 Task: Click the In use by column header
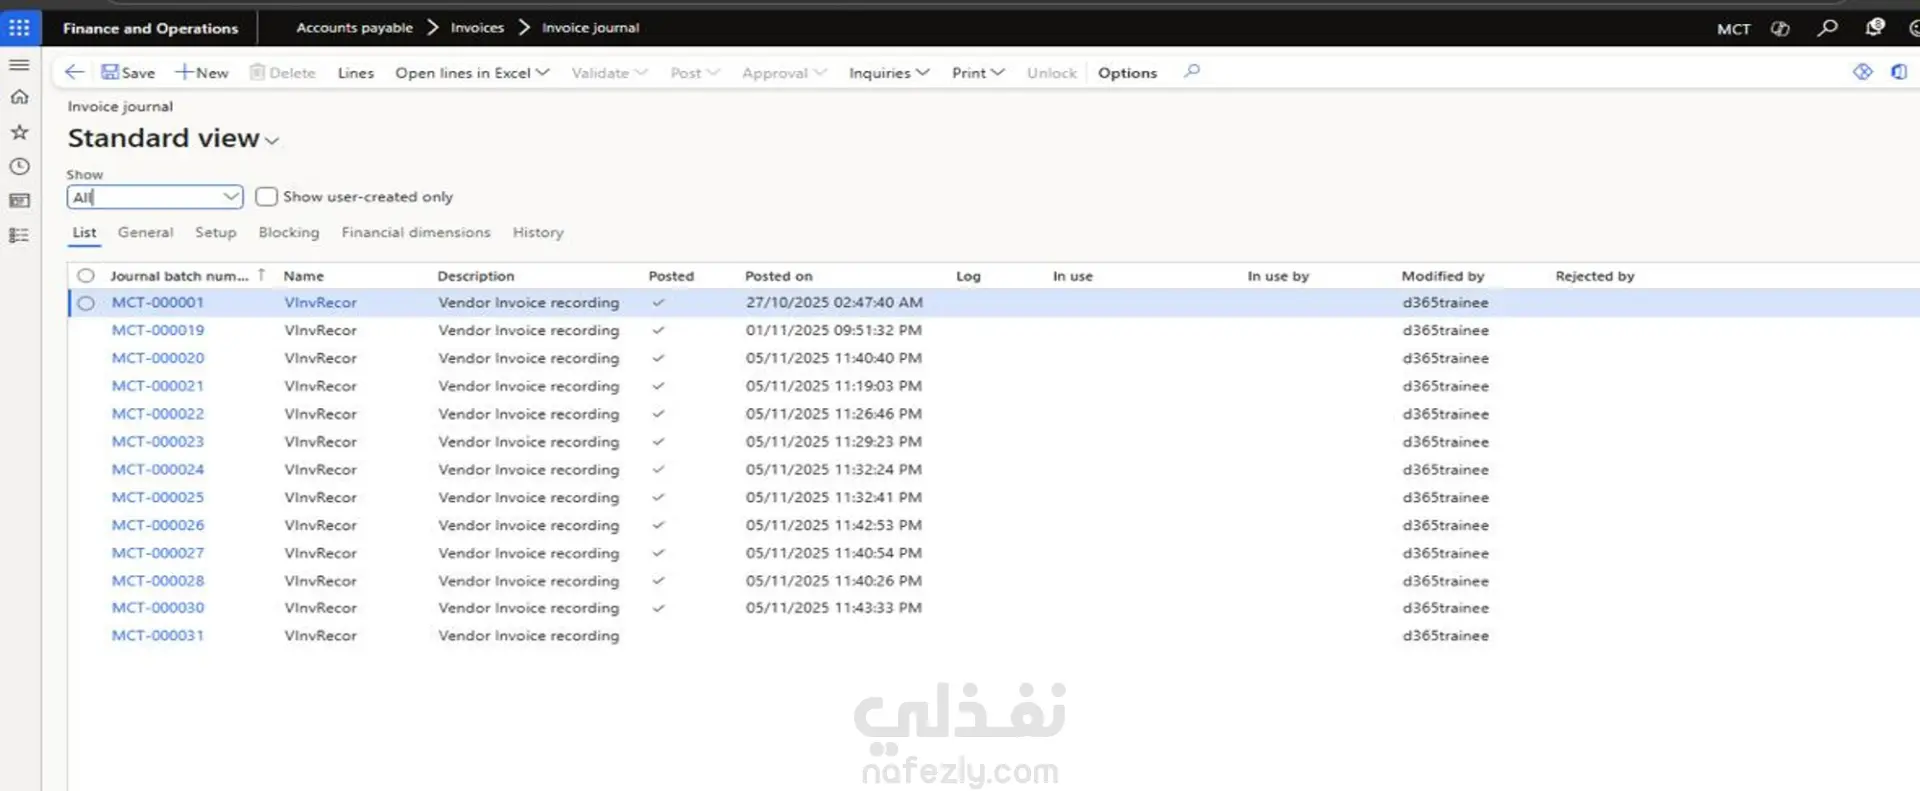click(1278, 276)
